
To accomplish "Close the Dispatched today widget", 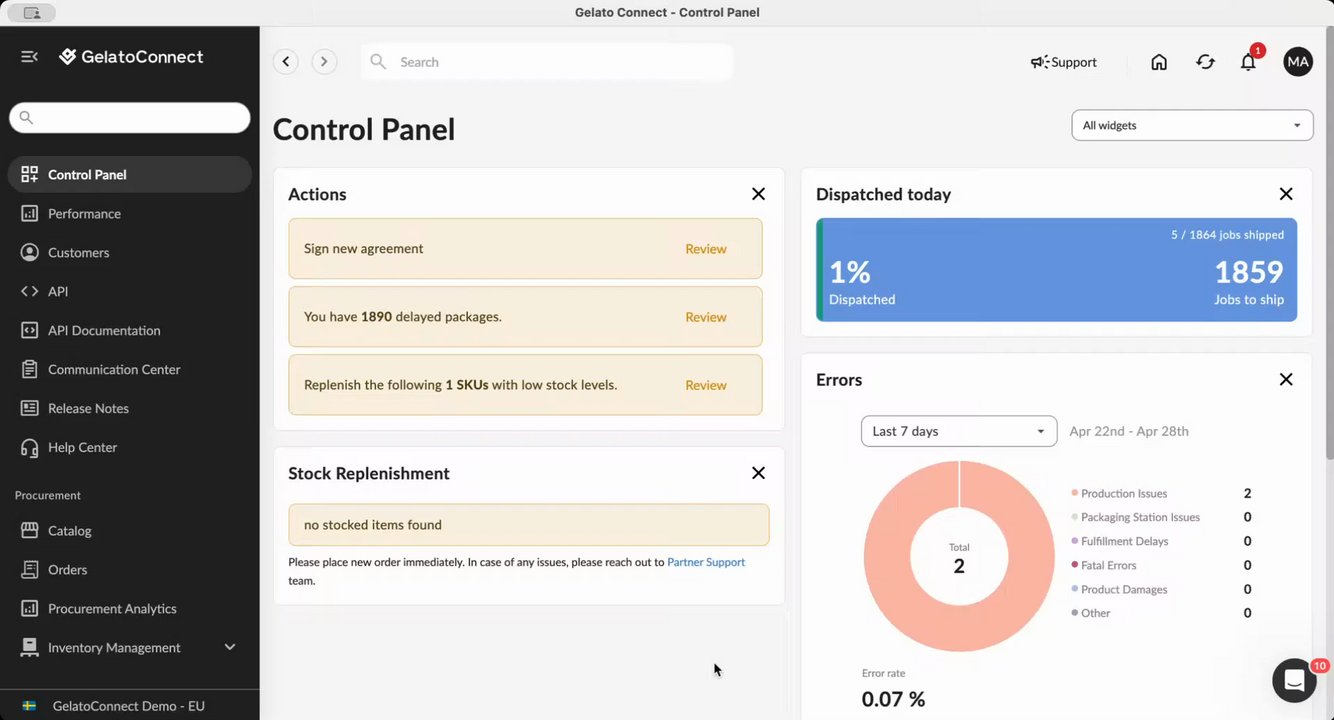I will coord(1286,194).
